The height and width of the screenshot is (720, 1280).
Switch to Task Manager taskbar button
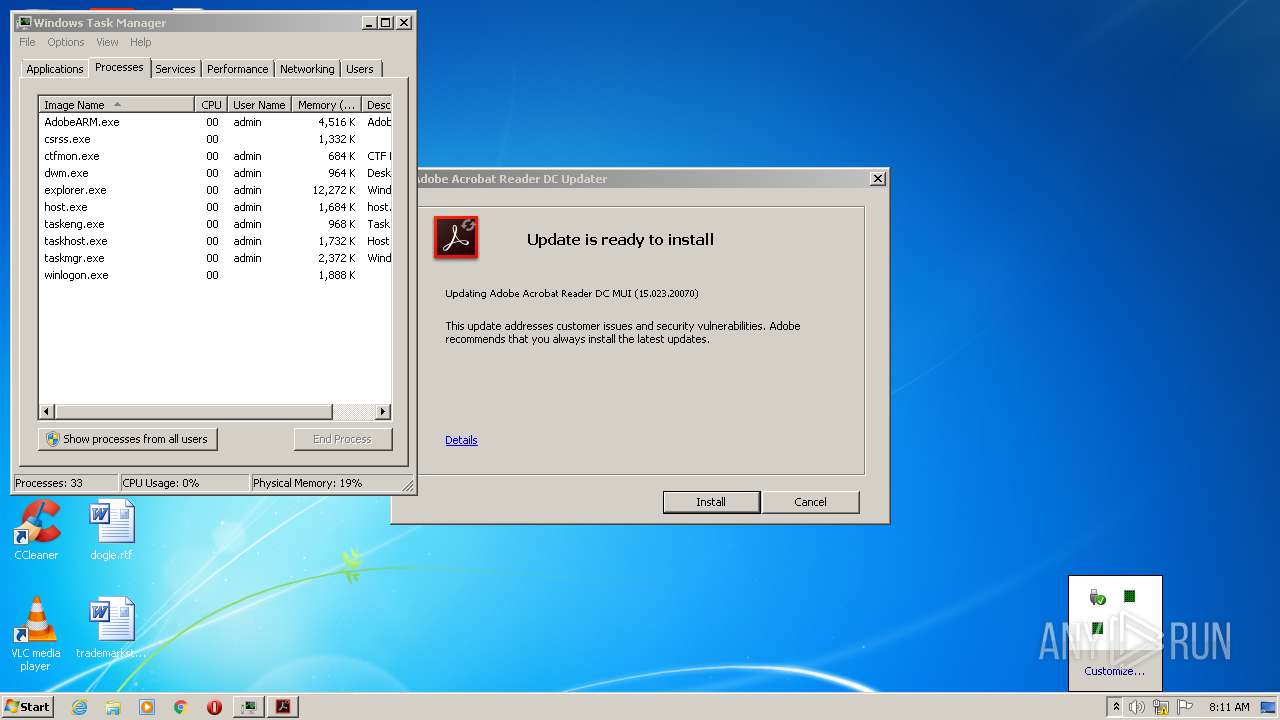(248, 707)
